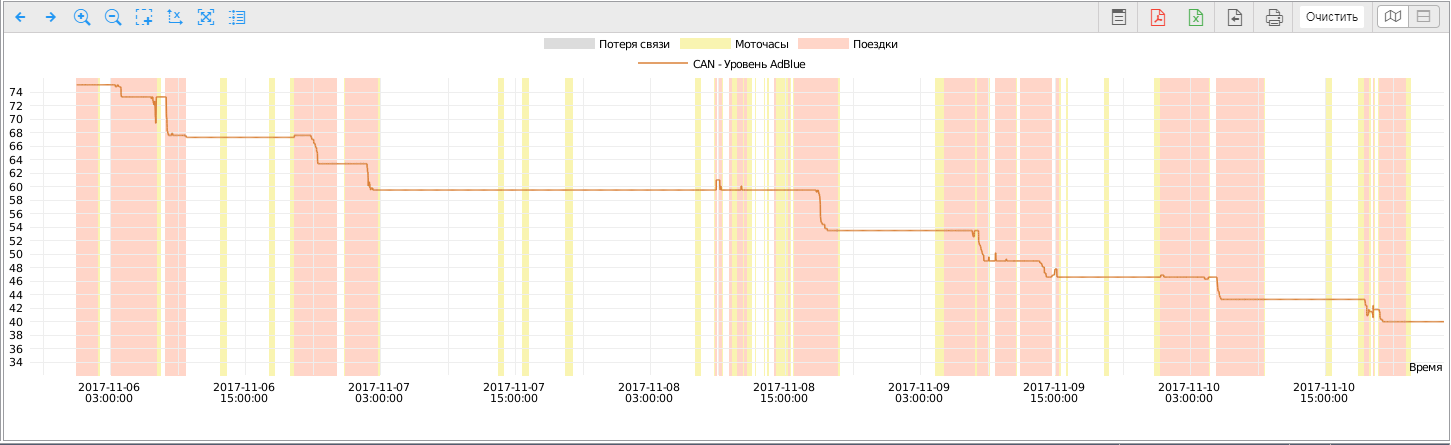The height and width of the screenshot is (445, 1451).
Task: Click the import file icon
Action: [1235, 17]
